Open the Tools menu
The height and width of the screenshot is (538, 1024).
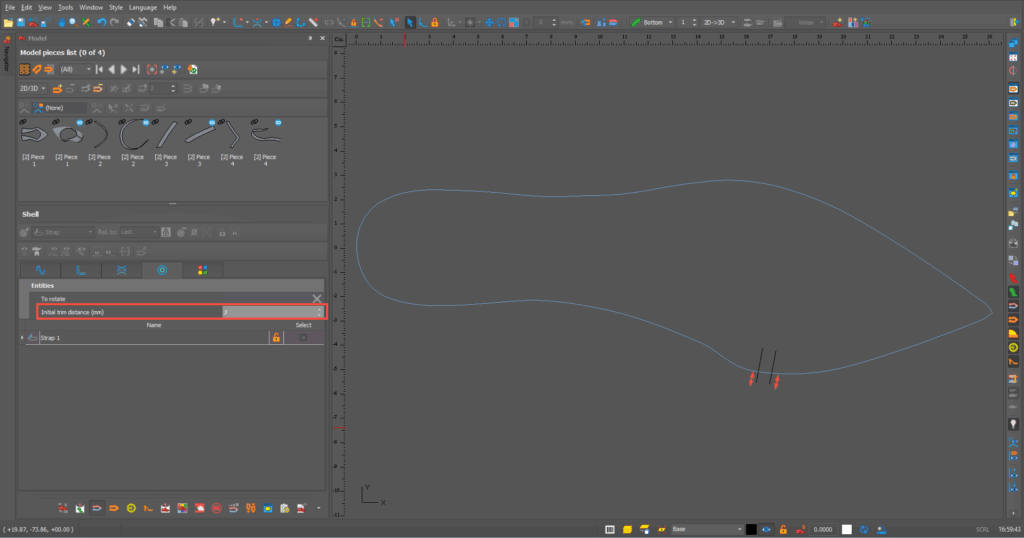coord(65,7)
